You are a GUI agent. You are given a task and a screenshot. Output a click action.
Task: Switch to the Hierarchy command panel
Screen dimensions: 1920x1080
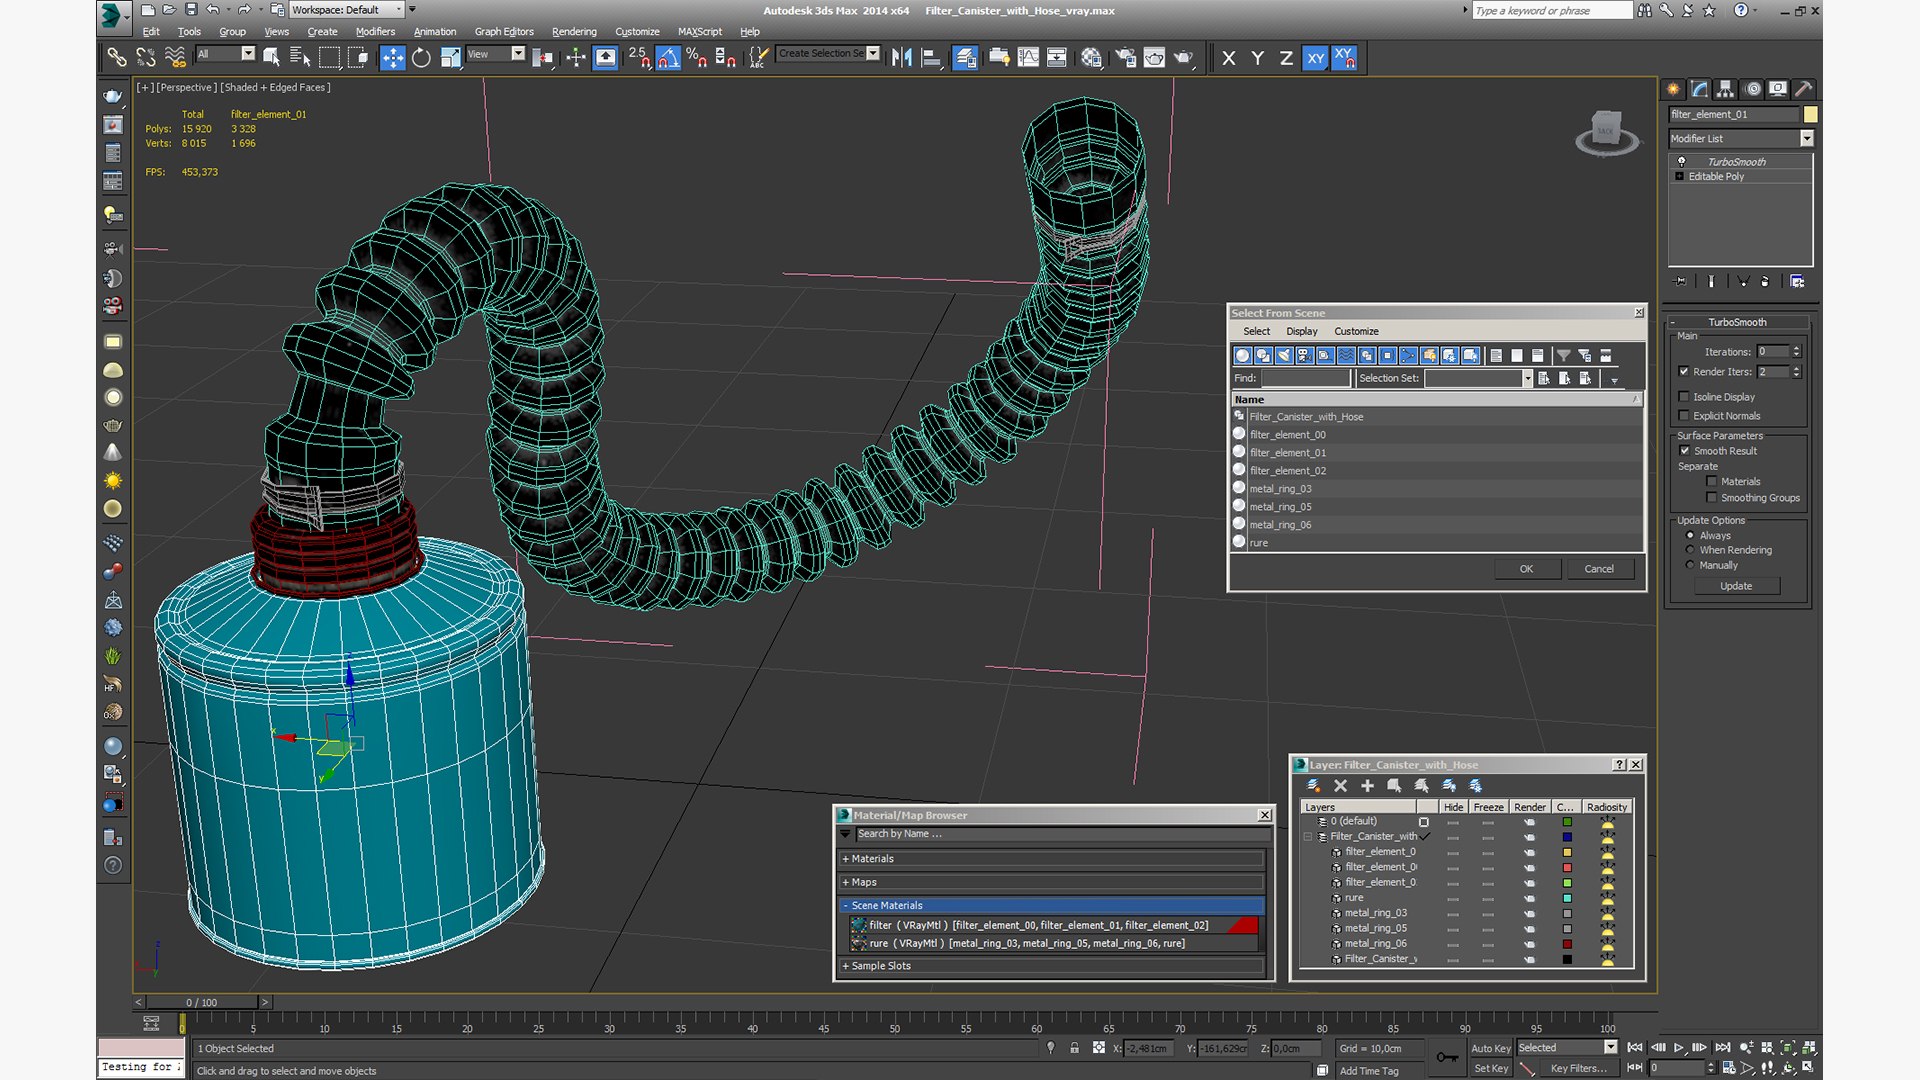tap(1725, 89)
